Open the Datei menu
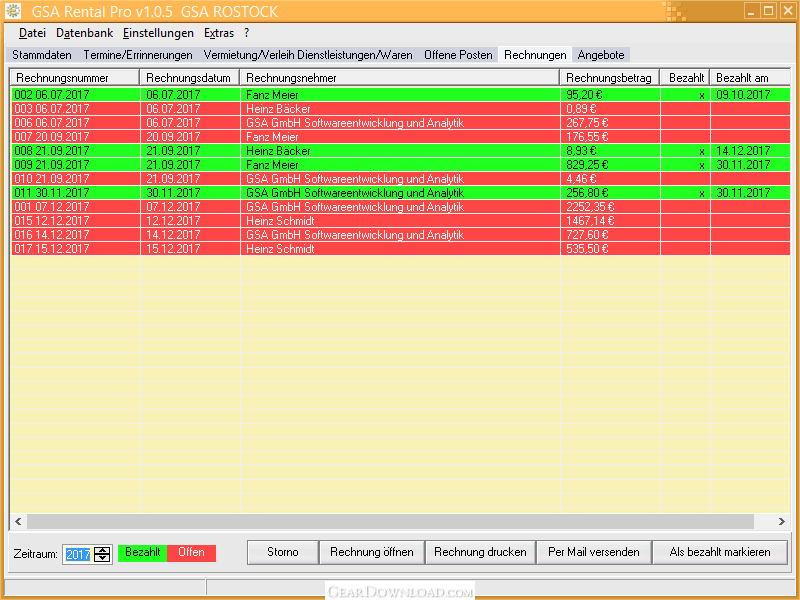This screenshot has height=600, width=800. [x=32, y=33]
